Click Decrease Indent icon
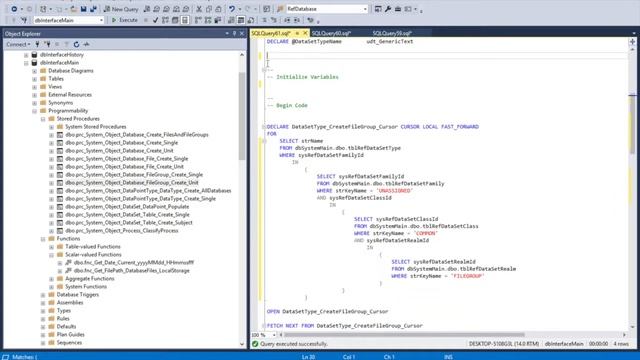The height and width of the screenshot is (360, 640). [x=287, y=20]
